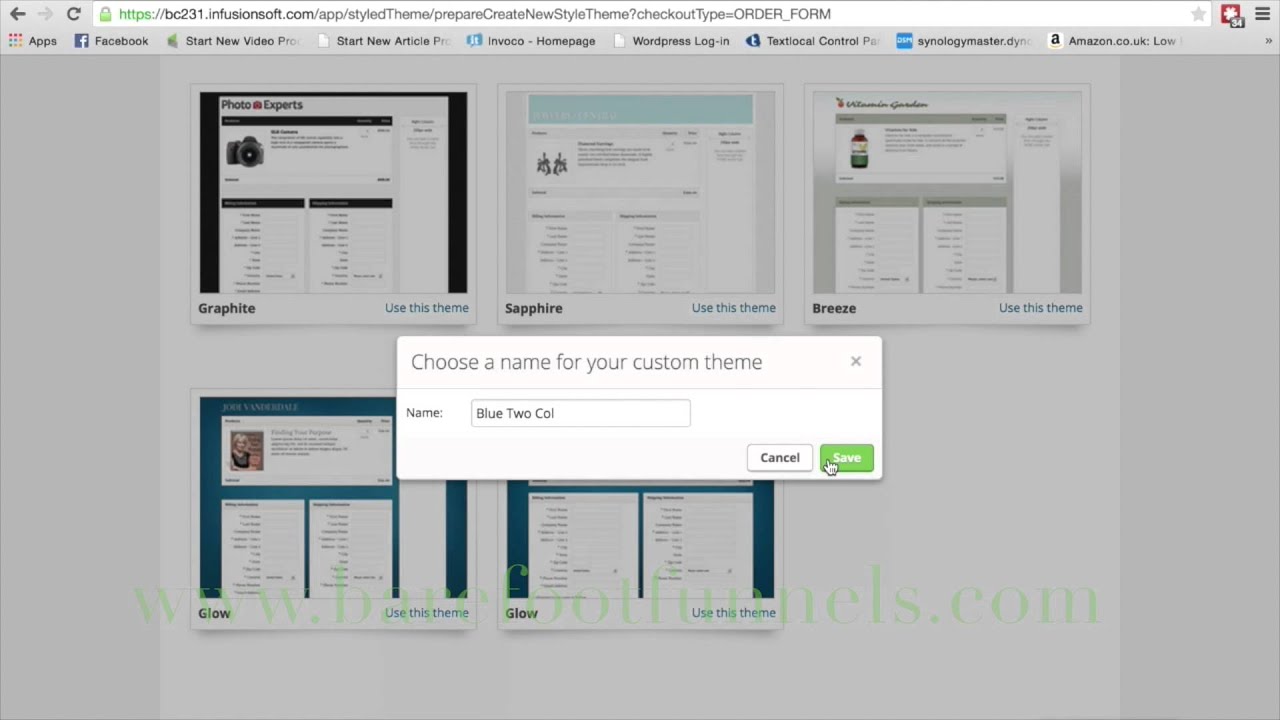The image size is (1280, 720).
Task: Click the Sapphire theme name label
Action: point(534,308)
